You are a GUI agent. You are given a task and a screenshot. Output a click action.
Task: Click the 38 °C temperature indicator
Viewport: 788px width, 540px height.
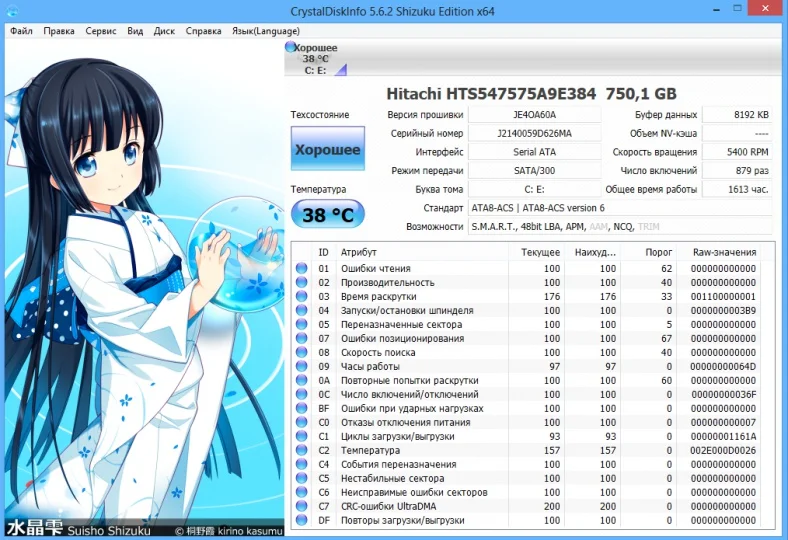(x=328, y=214)
